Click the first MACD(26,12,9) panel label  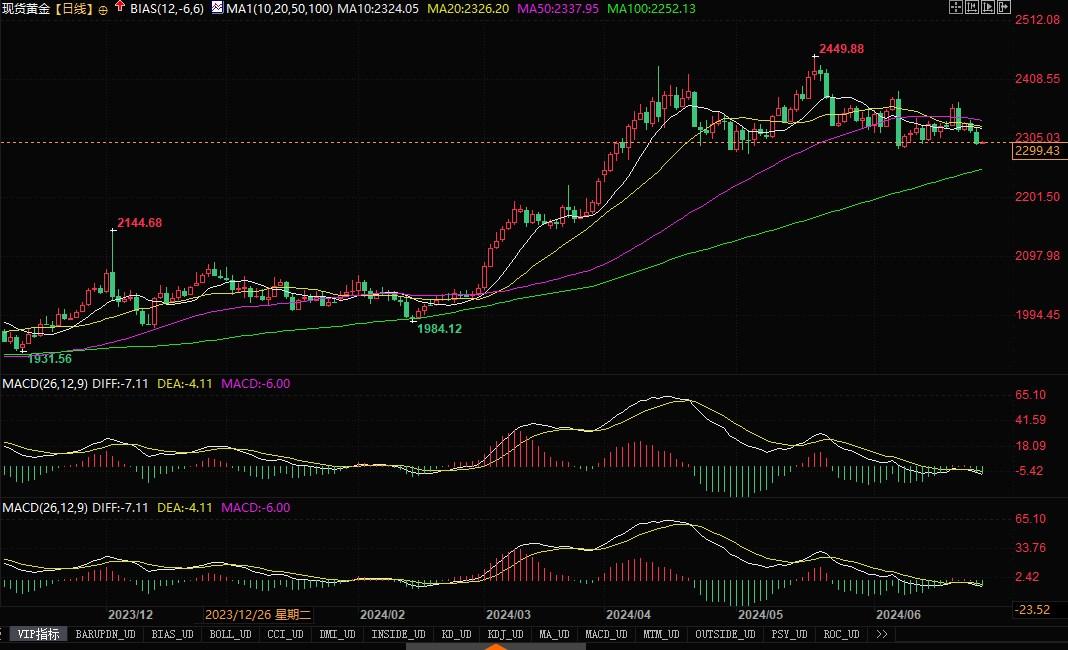pos(48,383)
